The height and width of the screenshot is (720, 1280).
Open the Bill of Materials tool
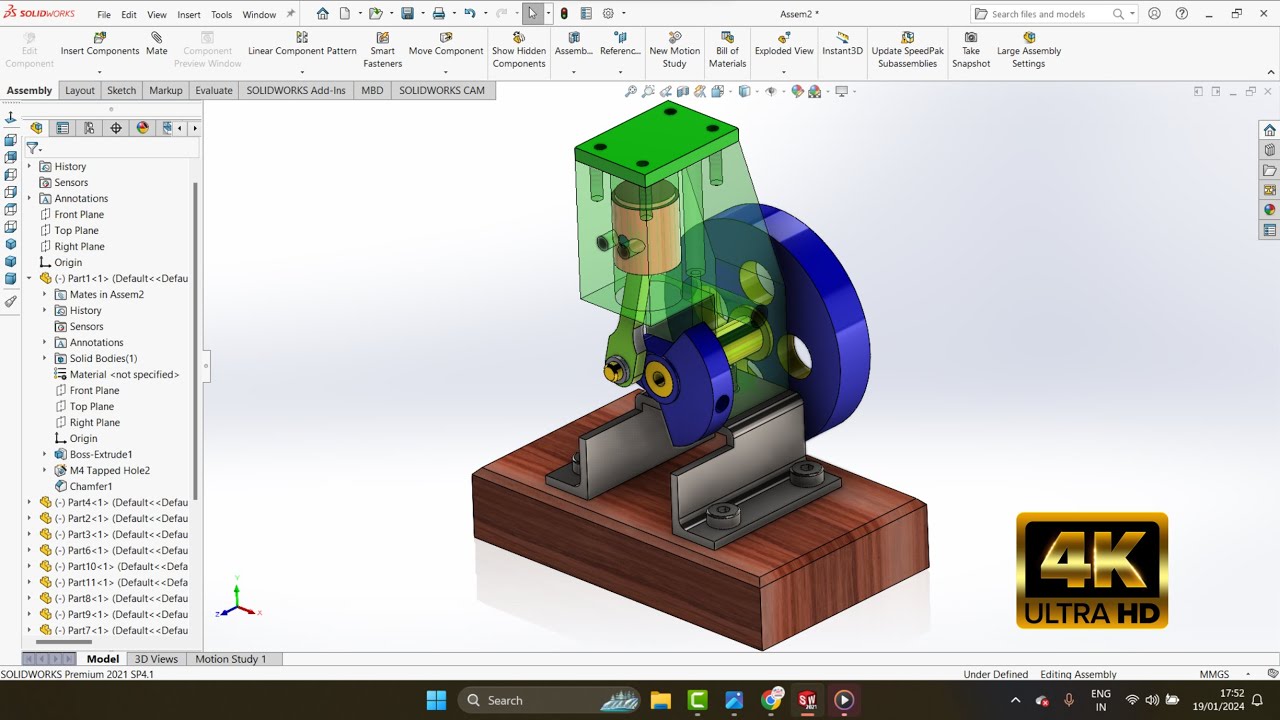tap(727, 50)
